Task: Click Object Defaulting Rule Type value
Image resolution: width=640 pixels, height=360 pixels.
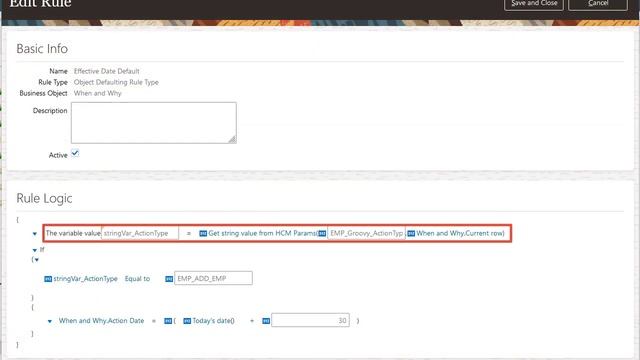Action: [116, 82]
